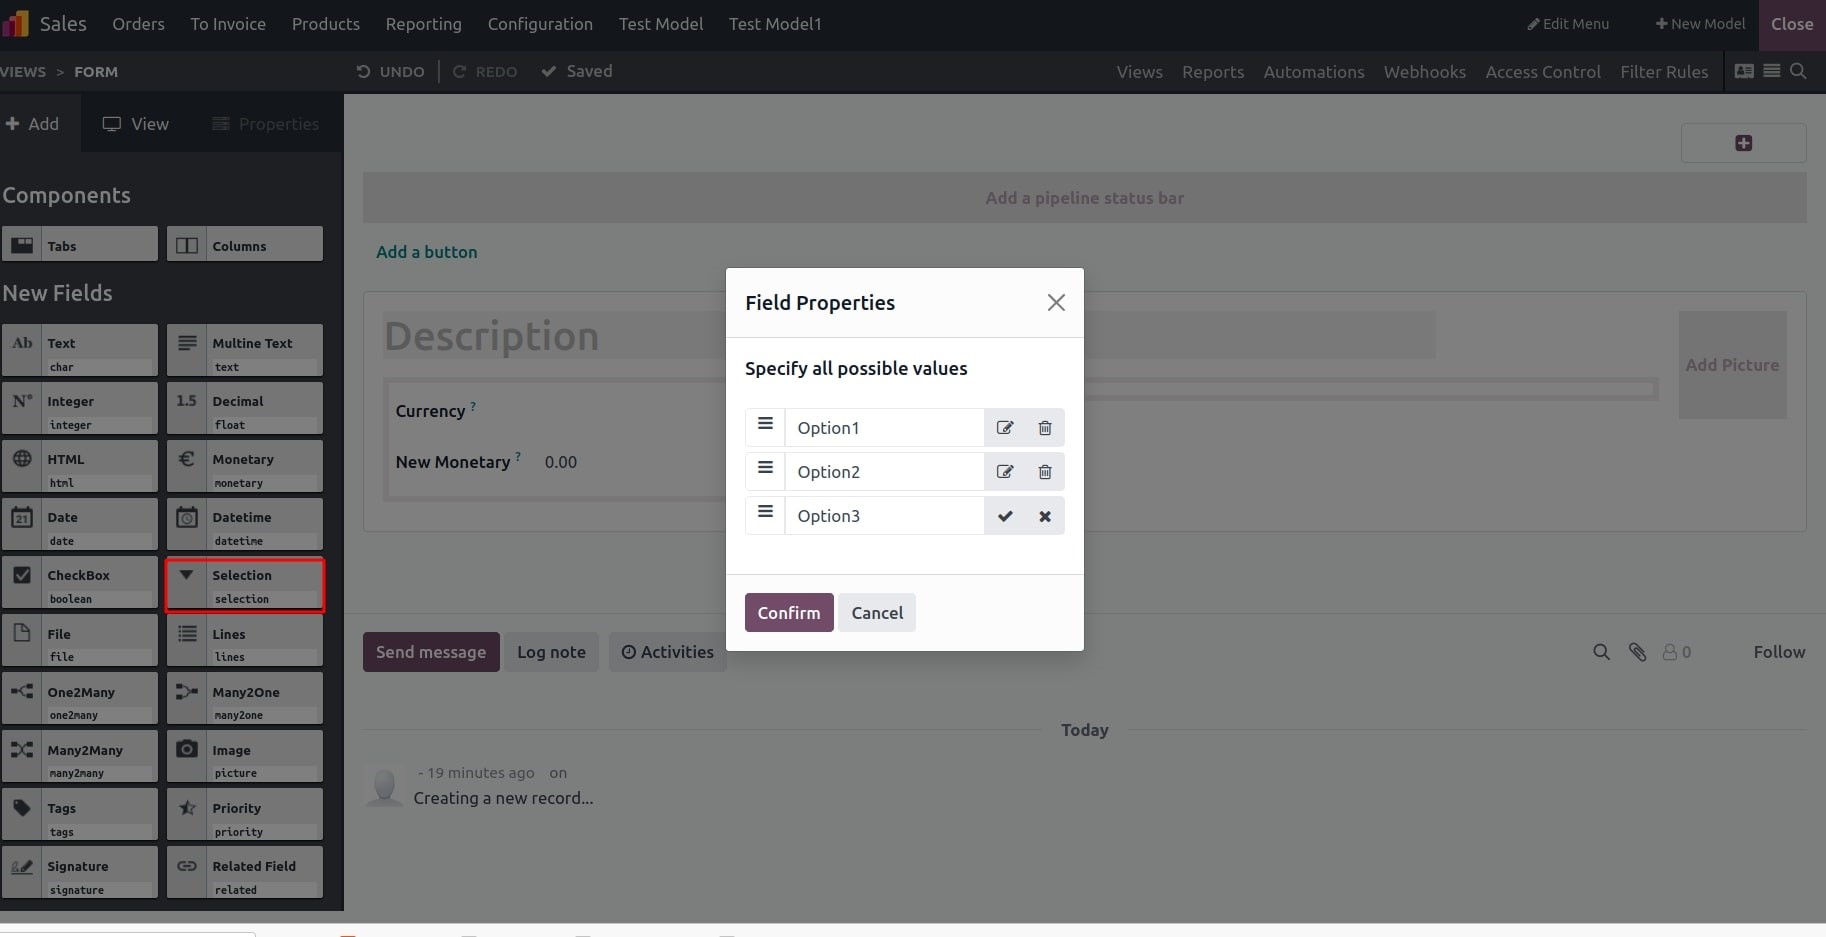Cancel the field properties dialog
Image resolution: width=1826 pixels, height=937 pixels.
[877, 613]
